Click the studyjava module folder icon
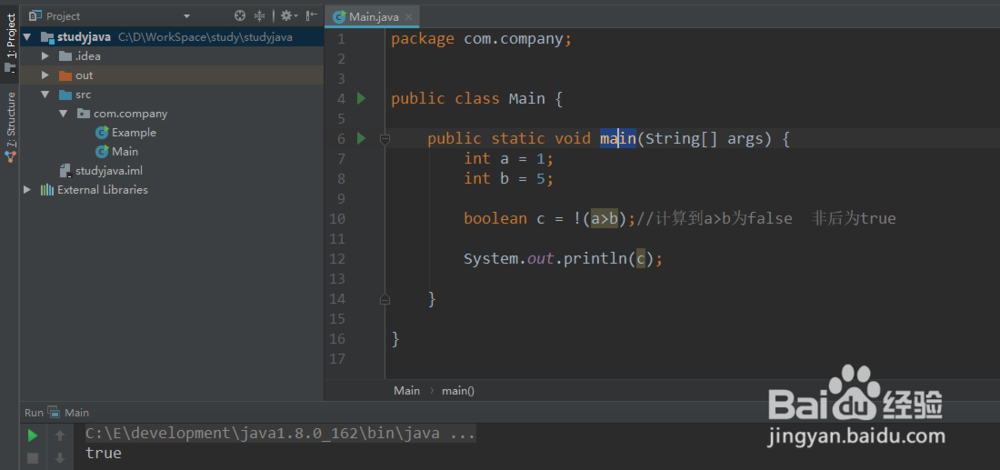 tap(47, 37)
